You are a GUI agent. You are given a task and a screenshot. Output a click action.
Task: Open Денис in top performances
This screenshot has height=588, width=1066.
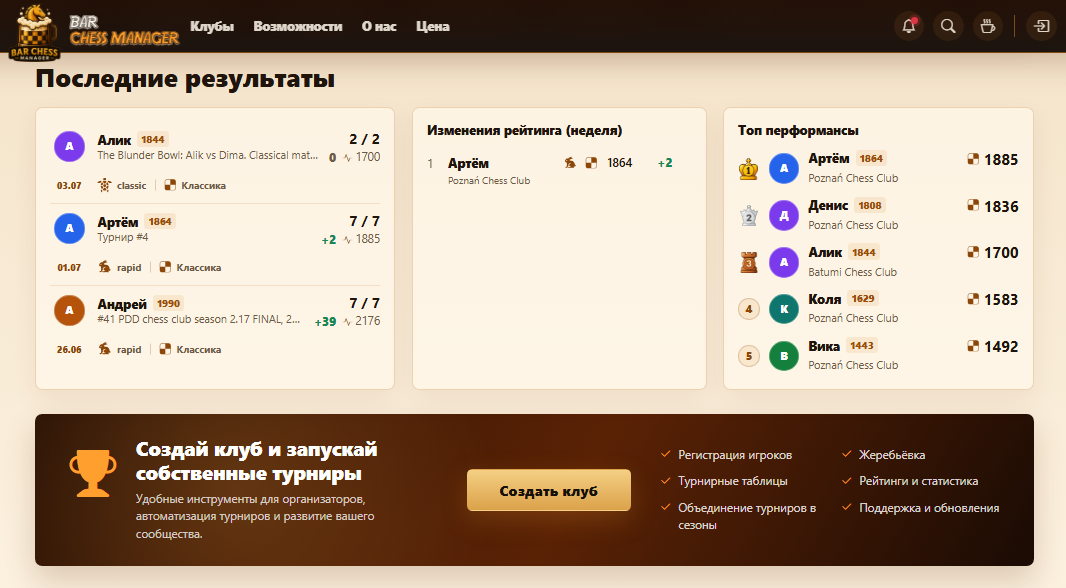(x=828, y=205)
